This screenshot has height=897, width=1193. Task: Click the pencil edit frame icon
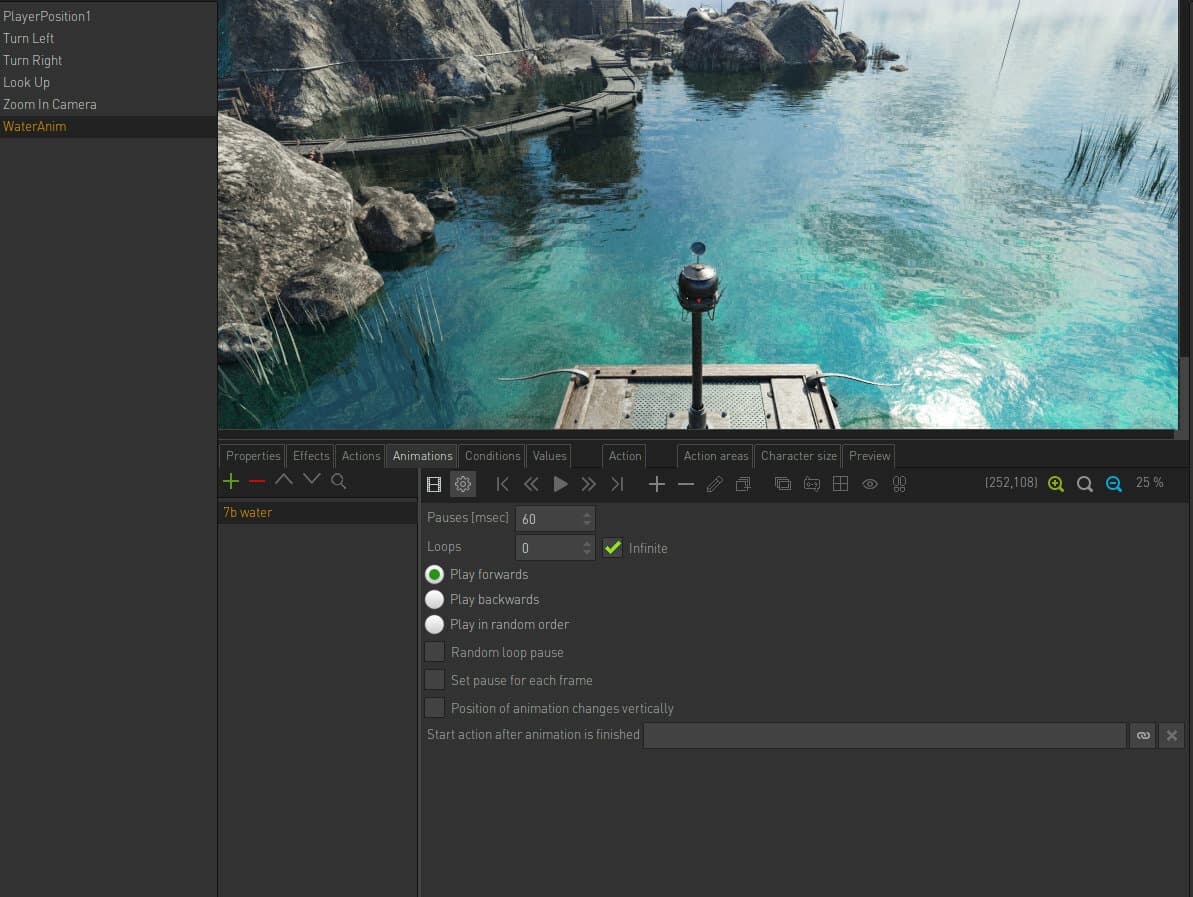pos(714,484)
